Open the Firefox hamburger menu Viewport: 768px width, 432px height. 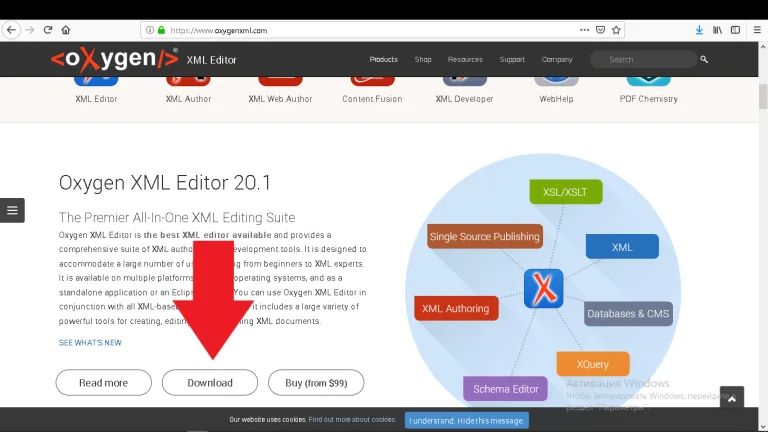[757, 30]
